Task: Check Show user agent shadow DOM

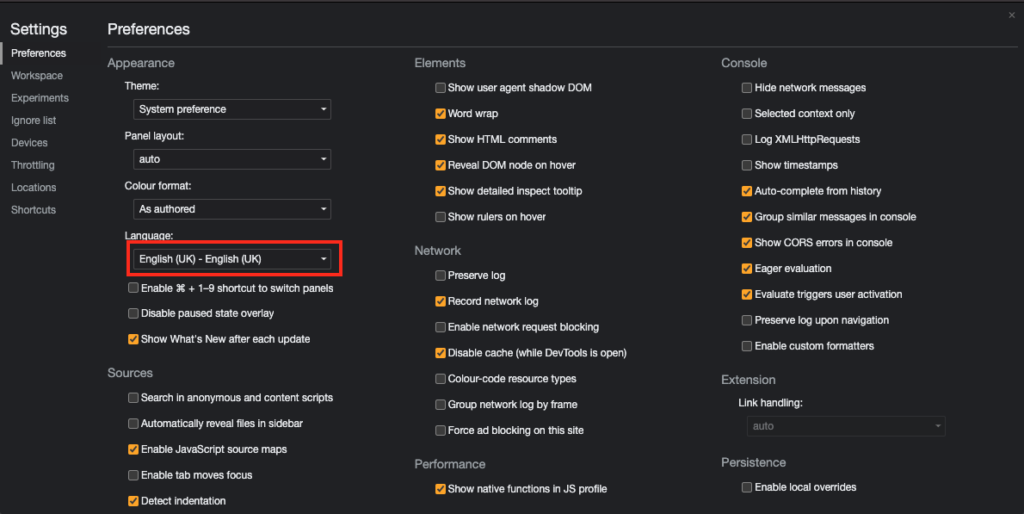Action: [440, 88]
